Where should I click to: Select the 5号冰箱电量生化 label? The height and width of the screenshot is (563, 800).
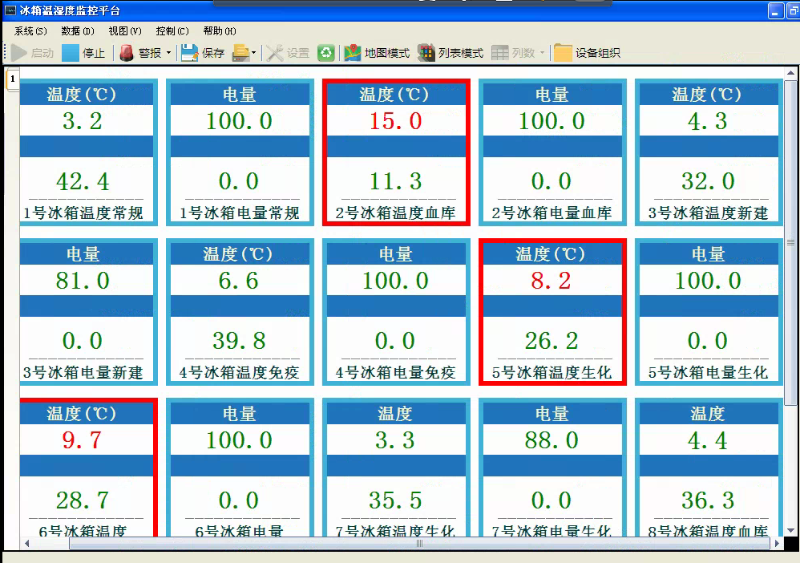point(708,372)
